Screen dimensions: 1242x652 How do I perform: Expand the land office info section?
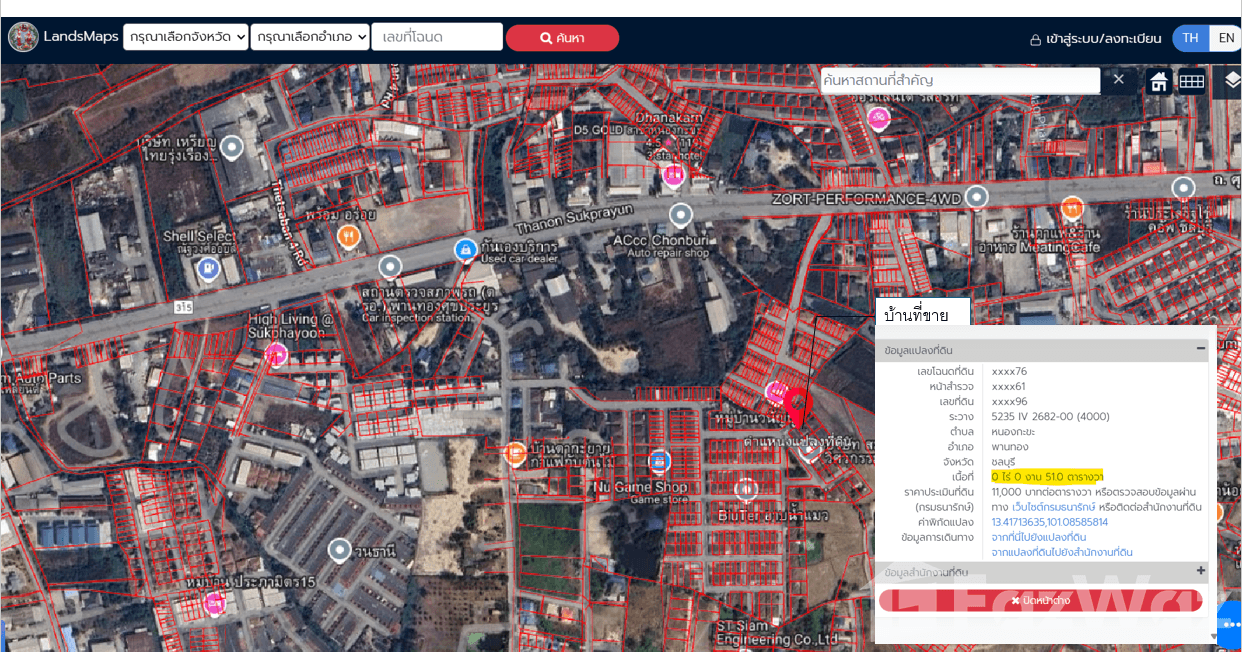click(x=1200, y=571)
